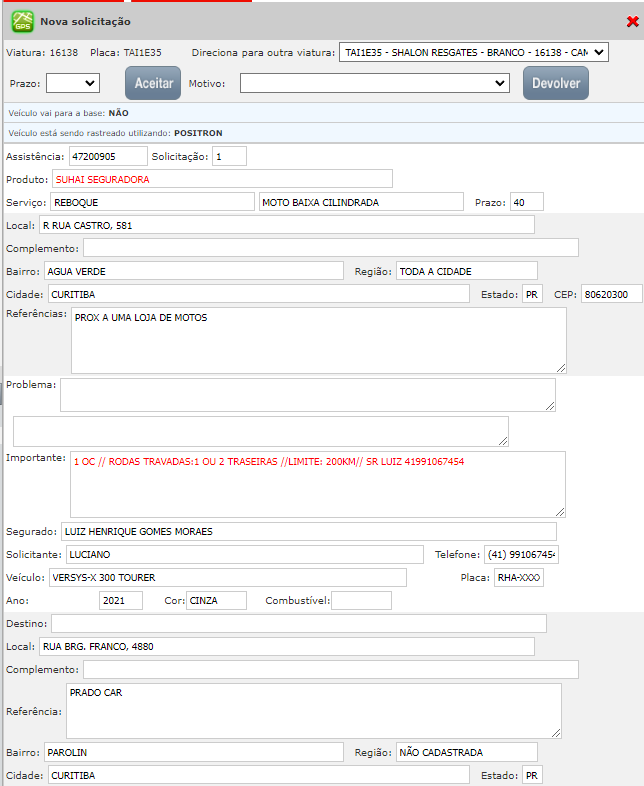Click the empty Problema text area

click(307, 395)
